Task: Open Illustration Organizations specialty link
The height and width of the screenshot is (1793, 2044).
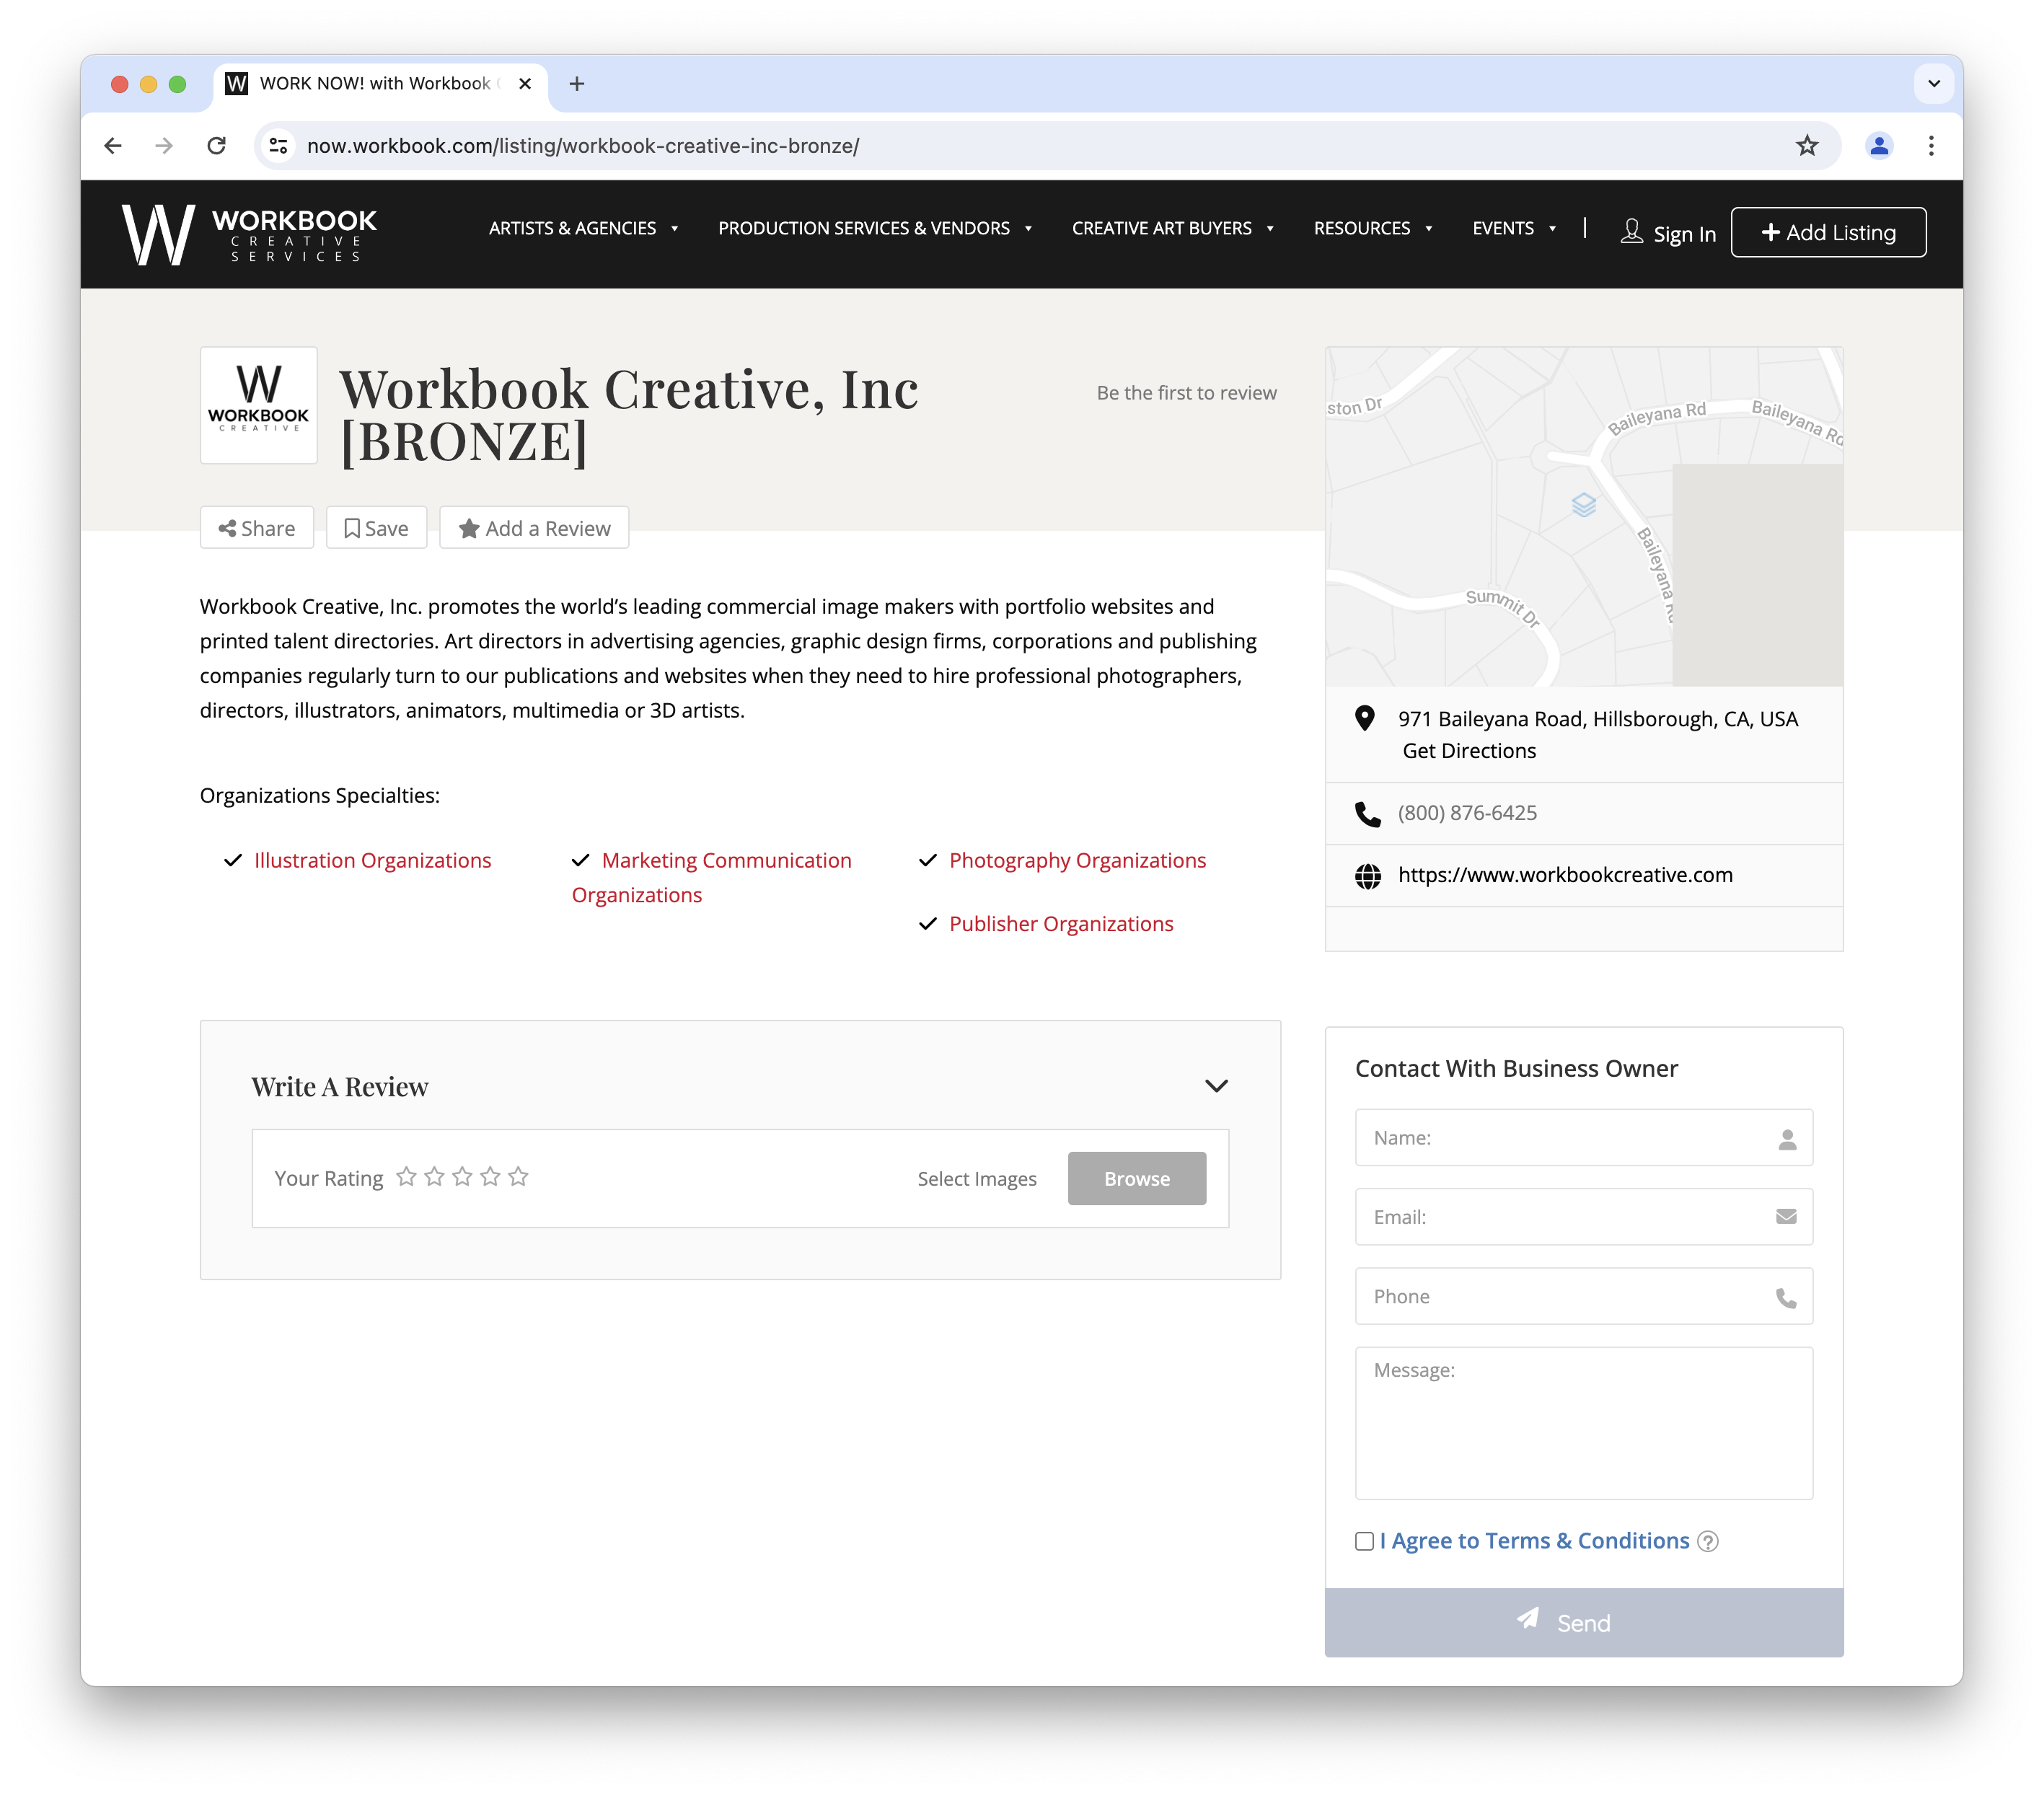Action: pos(372,861)
